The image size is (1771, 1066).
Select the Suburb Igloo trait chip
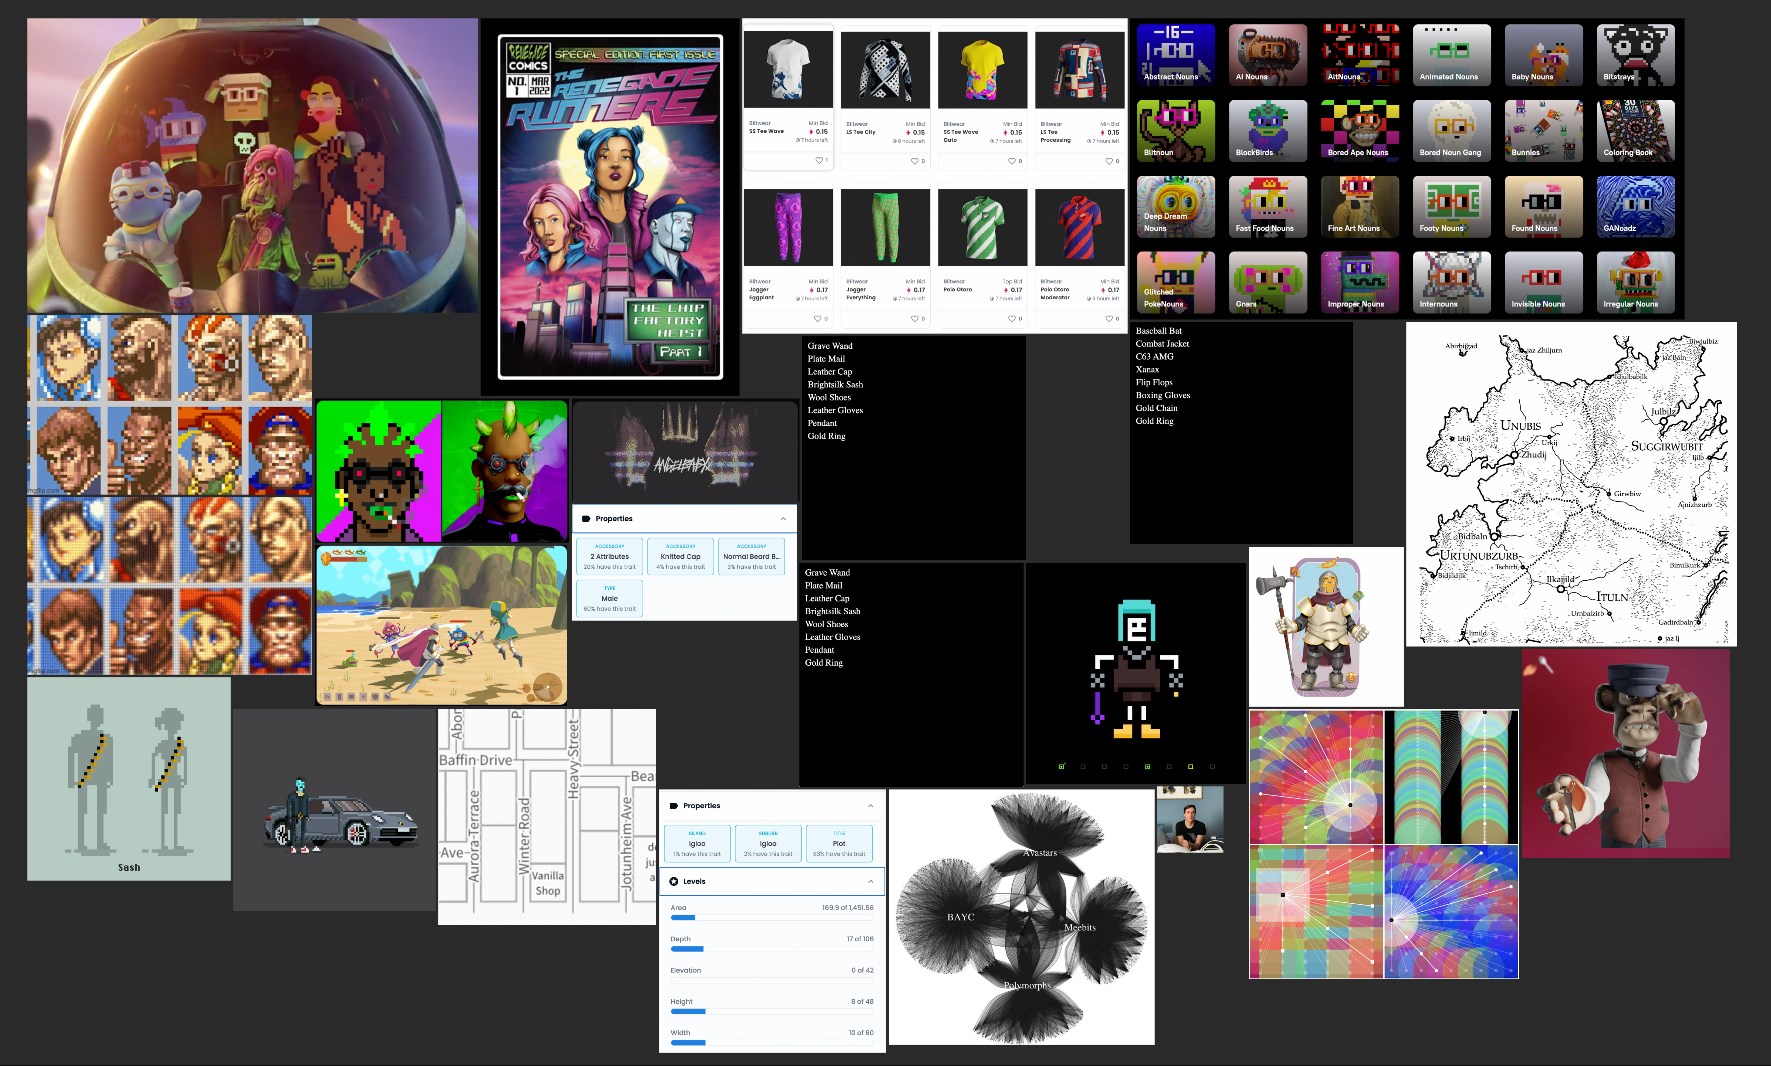click(x=768, y=843)
